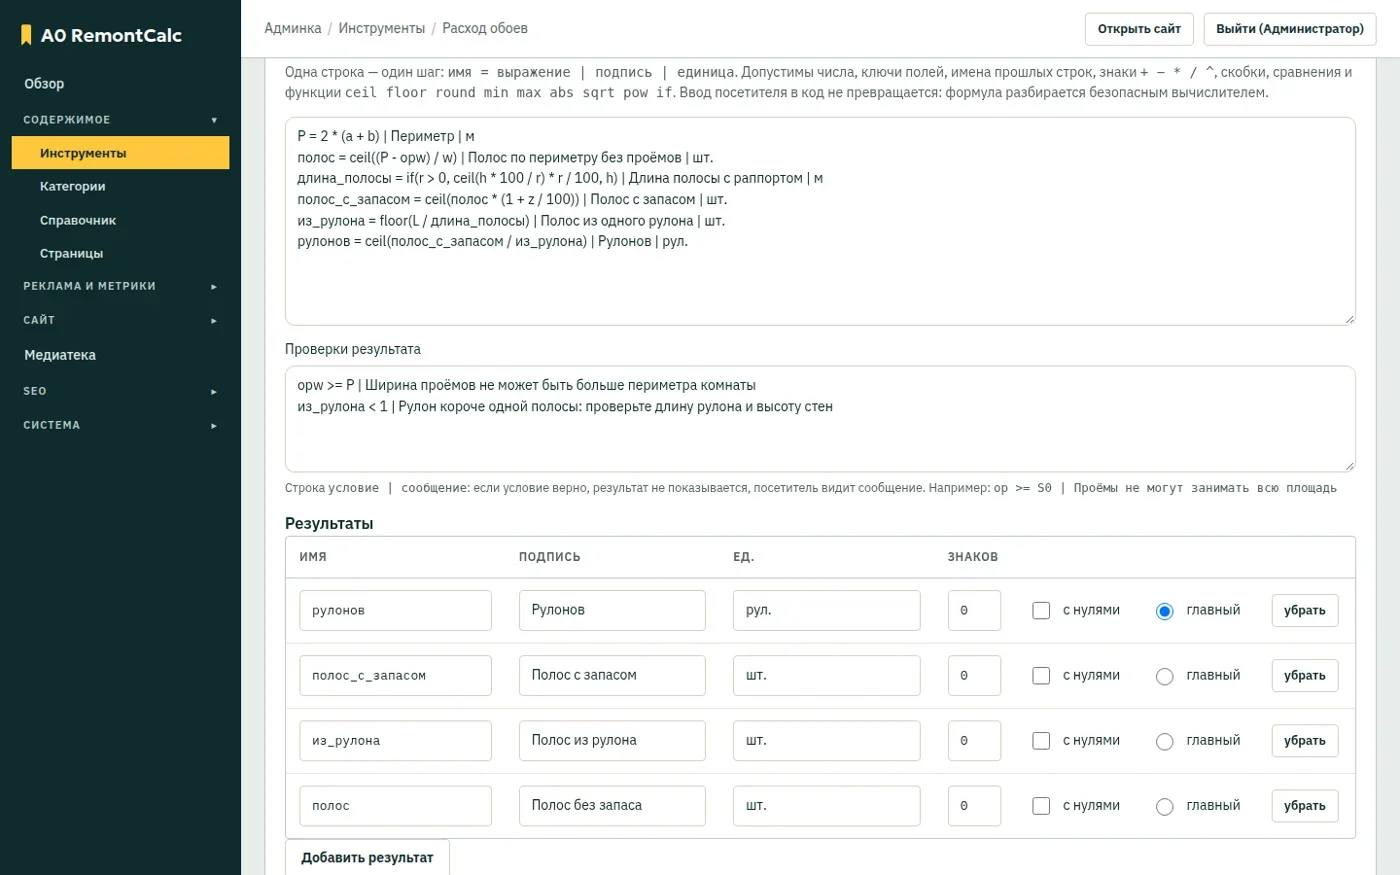Viewport: 1400px width, 875px height.
Task: Remove the из_рулона result row with "убрать"
Action: point(1305,741)
